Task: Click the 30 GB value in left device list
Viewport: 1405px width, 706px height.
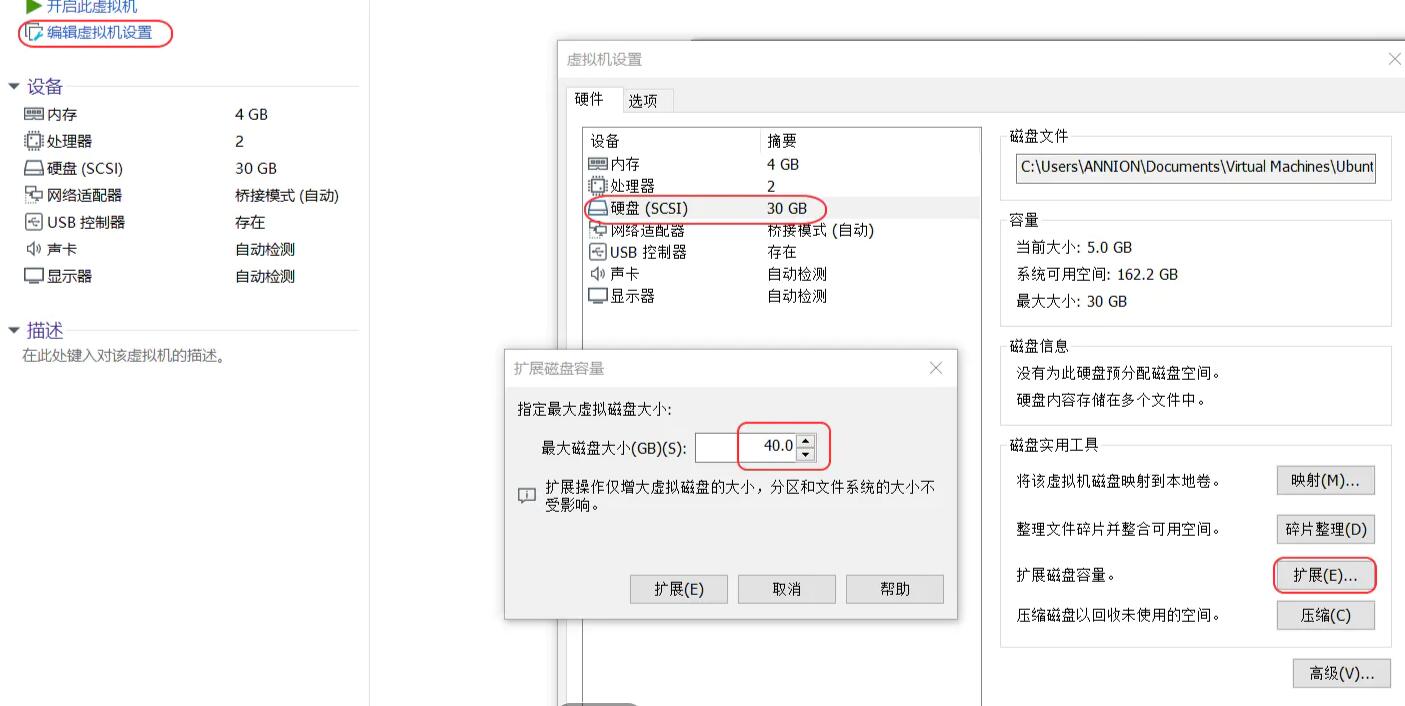Action: pos(256,168)
